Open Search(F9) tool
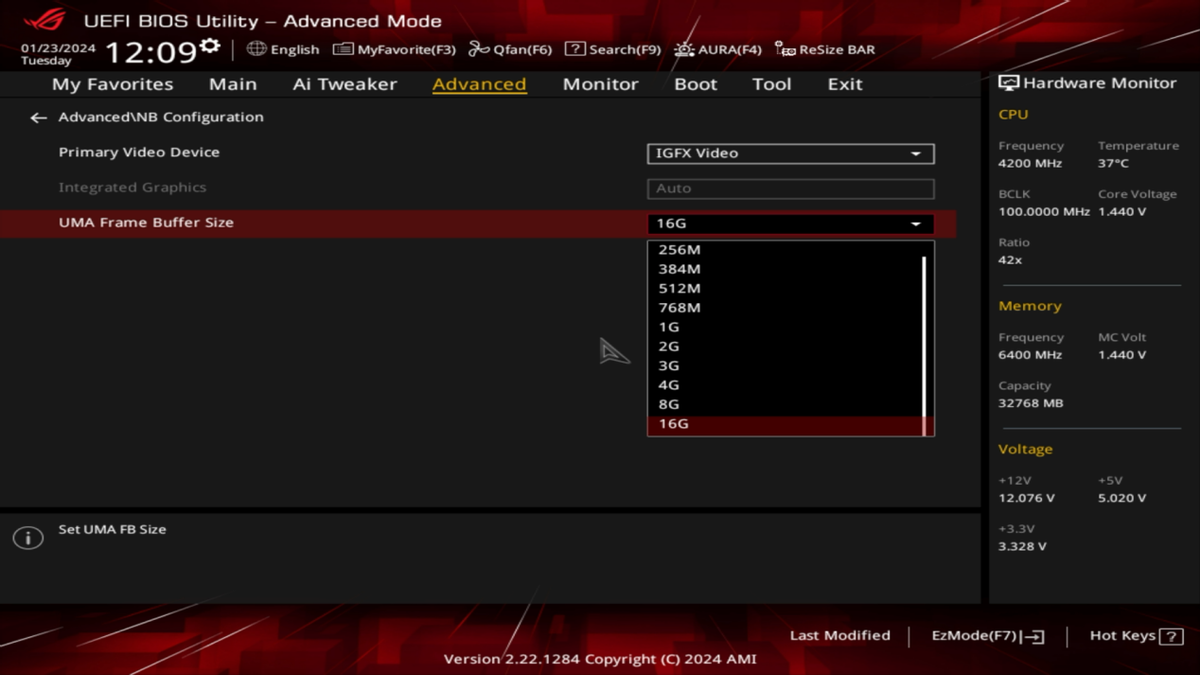The height and width of the screenshot is (675, 1200). point(612,49)
